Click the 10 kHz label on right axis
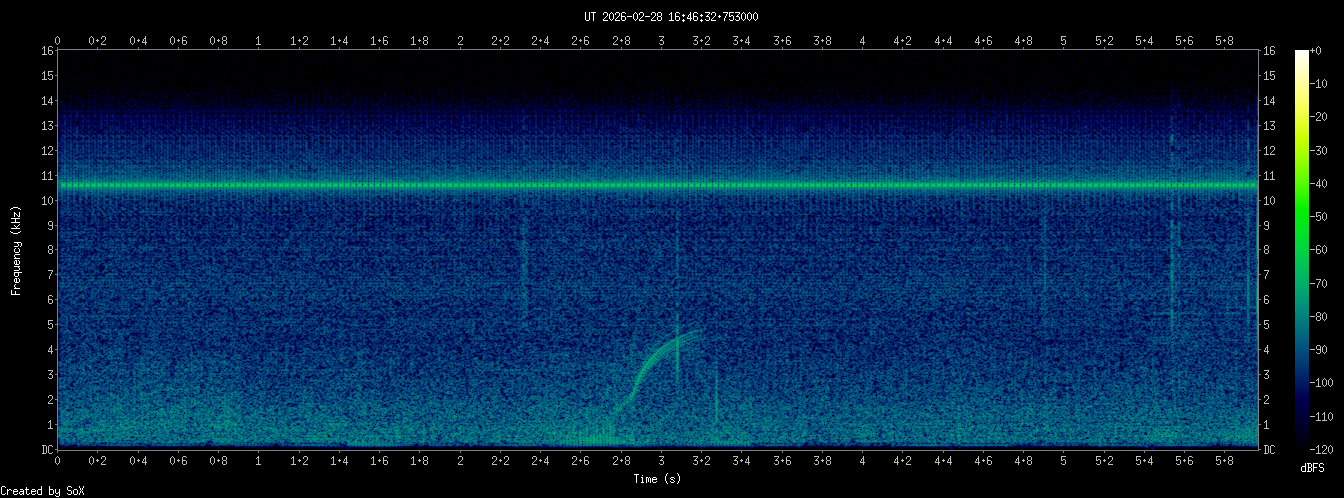The width and height of the screenshot is (1344, 498). 1270,201
